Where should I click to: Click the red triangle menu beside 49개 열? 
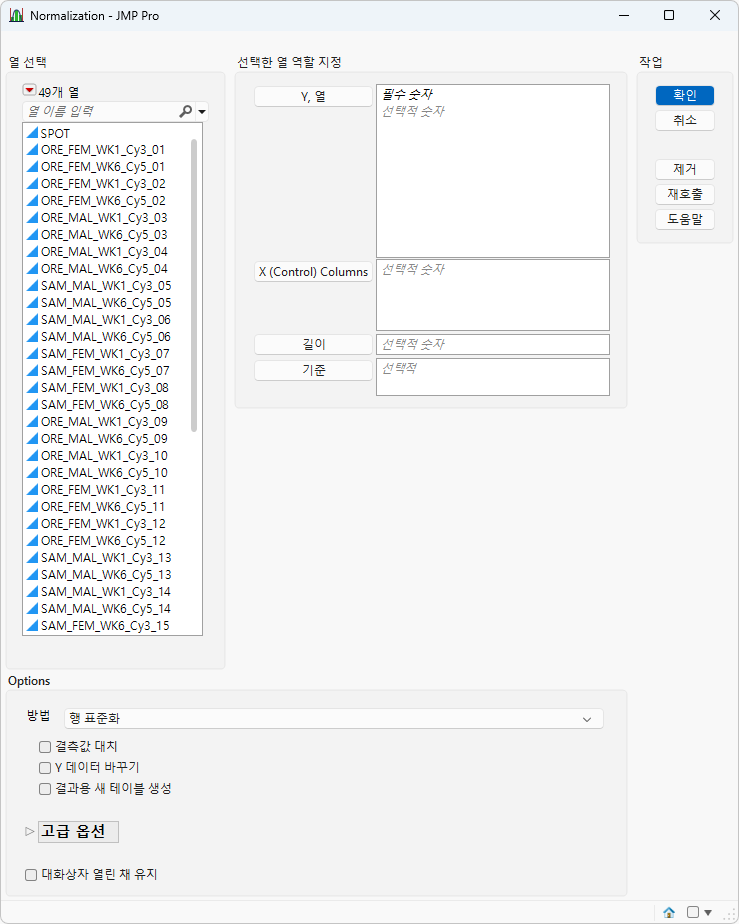[29, 90]
